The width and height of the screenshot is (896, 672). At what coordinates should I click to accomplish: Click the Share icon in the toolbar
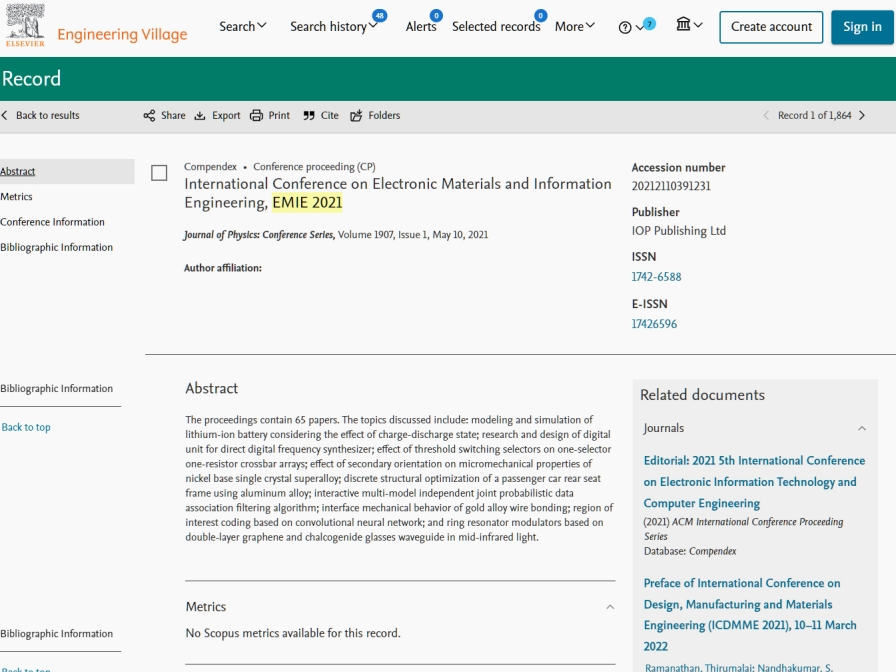point(149,116)
